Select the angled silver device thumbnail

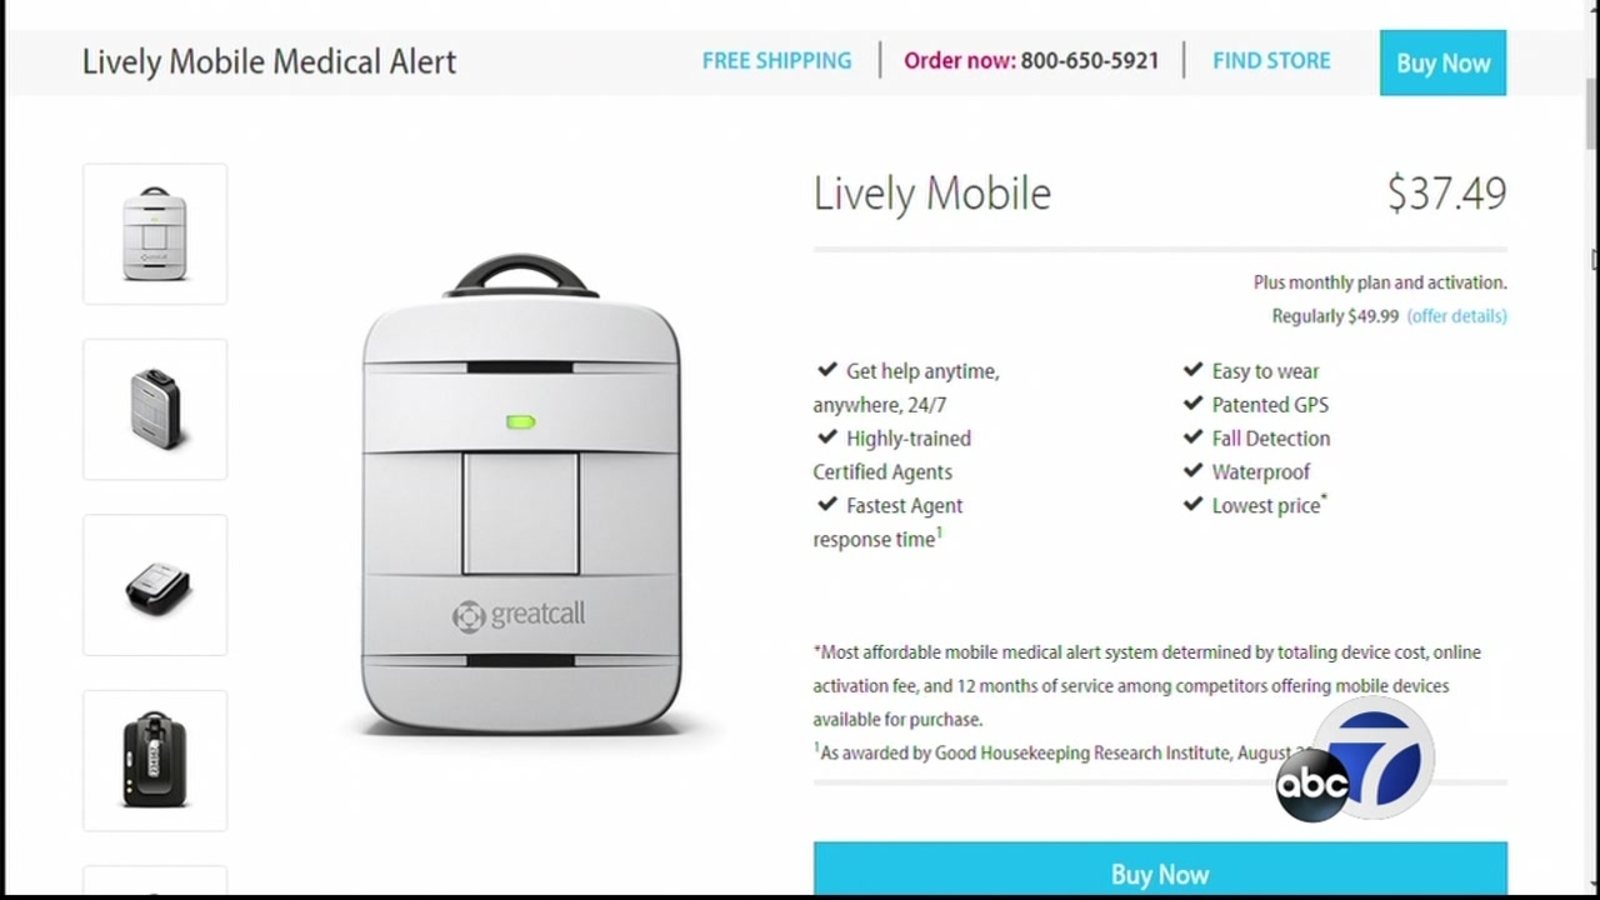(x=155, y=410)
